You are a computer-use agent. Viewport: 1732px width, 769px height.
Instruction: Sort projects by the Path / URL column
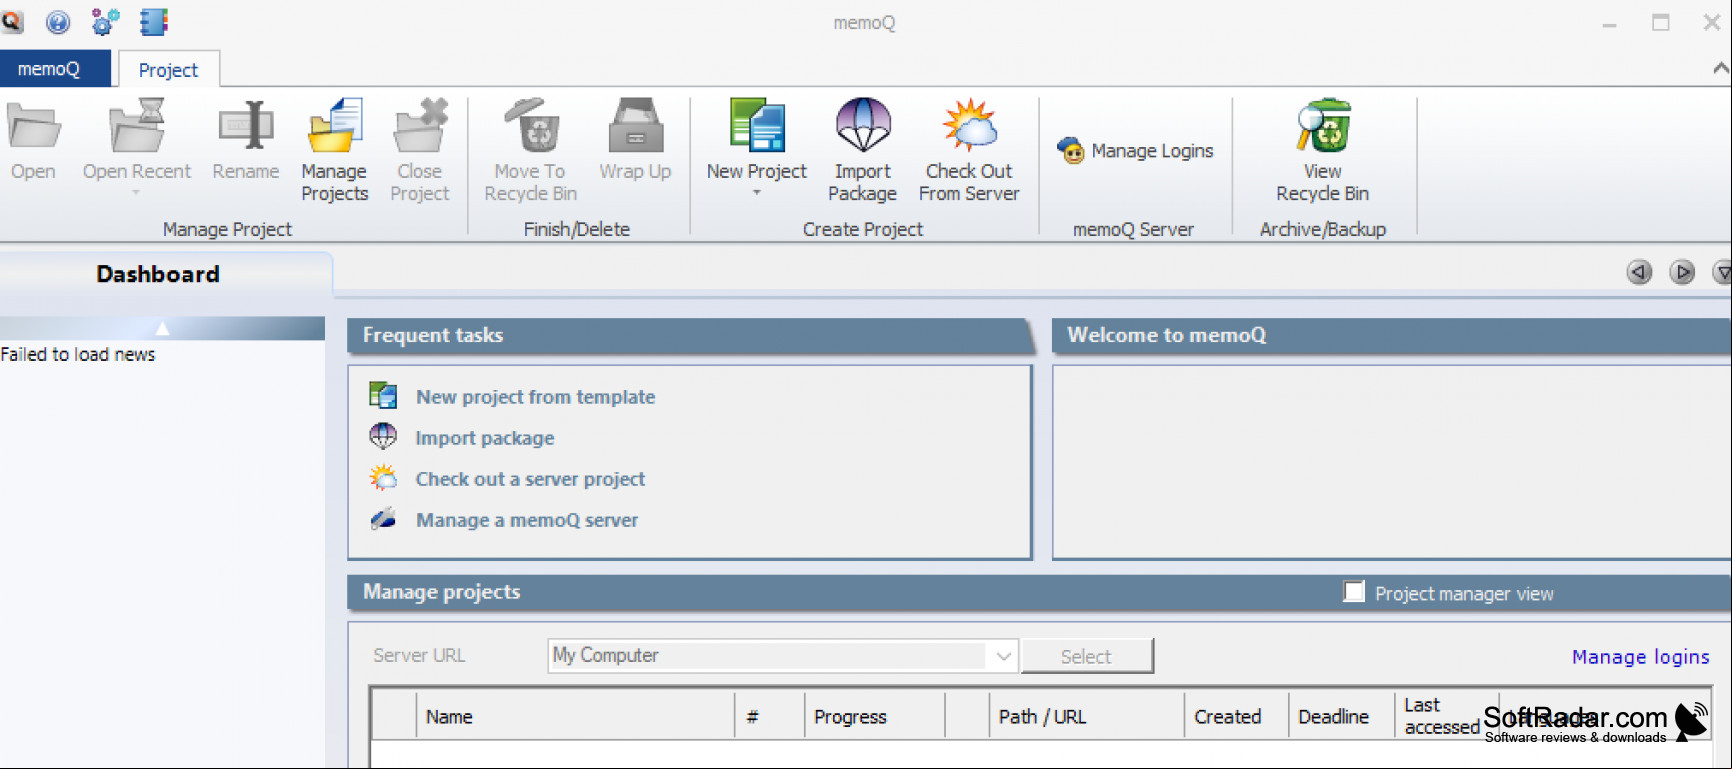click(1086, 716)
